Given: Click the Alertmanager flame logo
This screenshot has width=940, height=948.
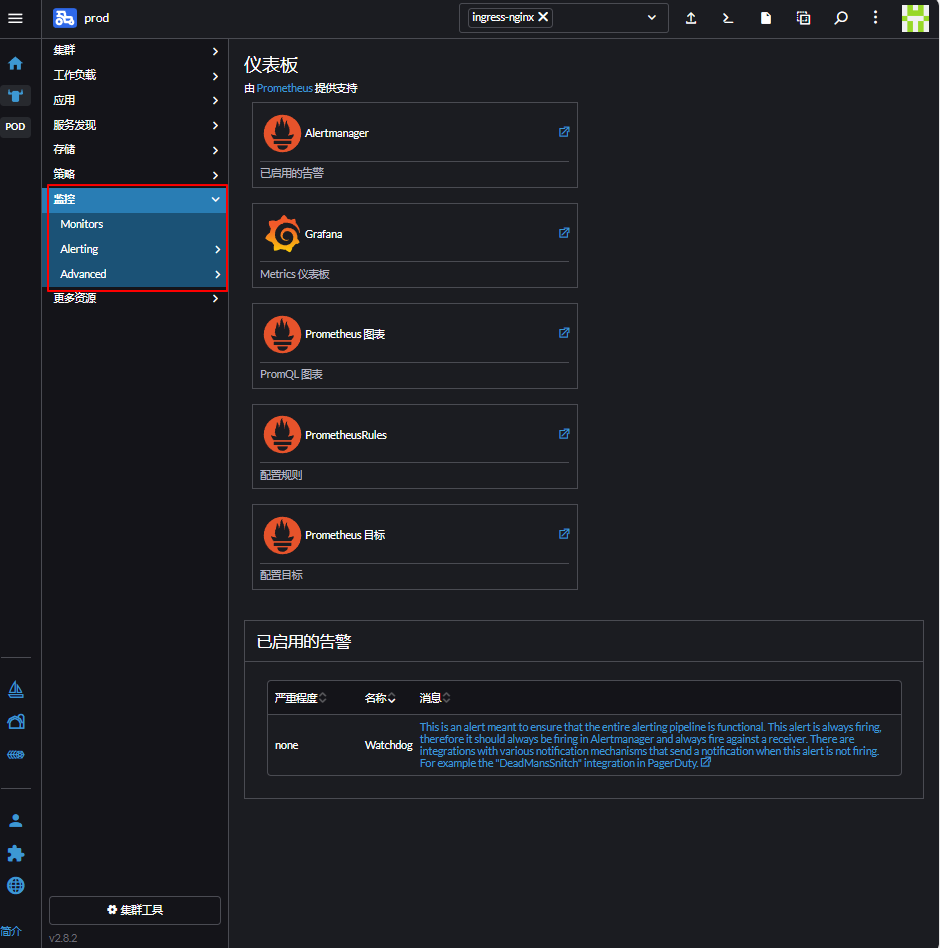Looking at the screenshot, I should 282,133.
